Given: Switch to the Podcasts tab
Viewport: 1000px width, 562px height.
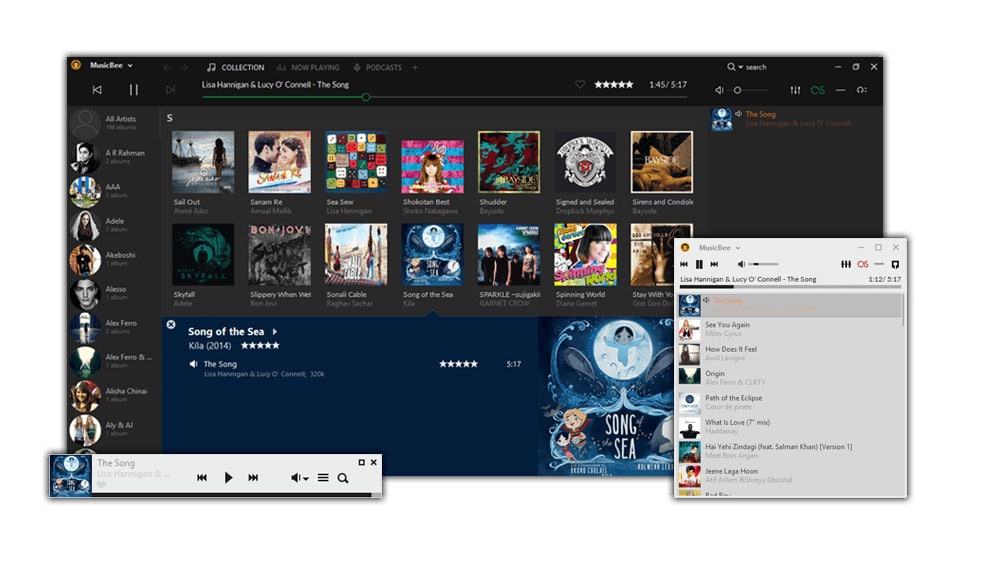Looking at the screenshot, I should [x=378, y=67].
